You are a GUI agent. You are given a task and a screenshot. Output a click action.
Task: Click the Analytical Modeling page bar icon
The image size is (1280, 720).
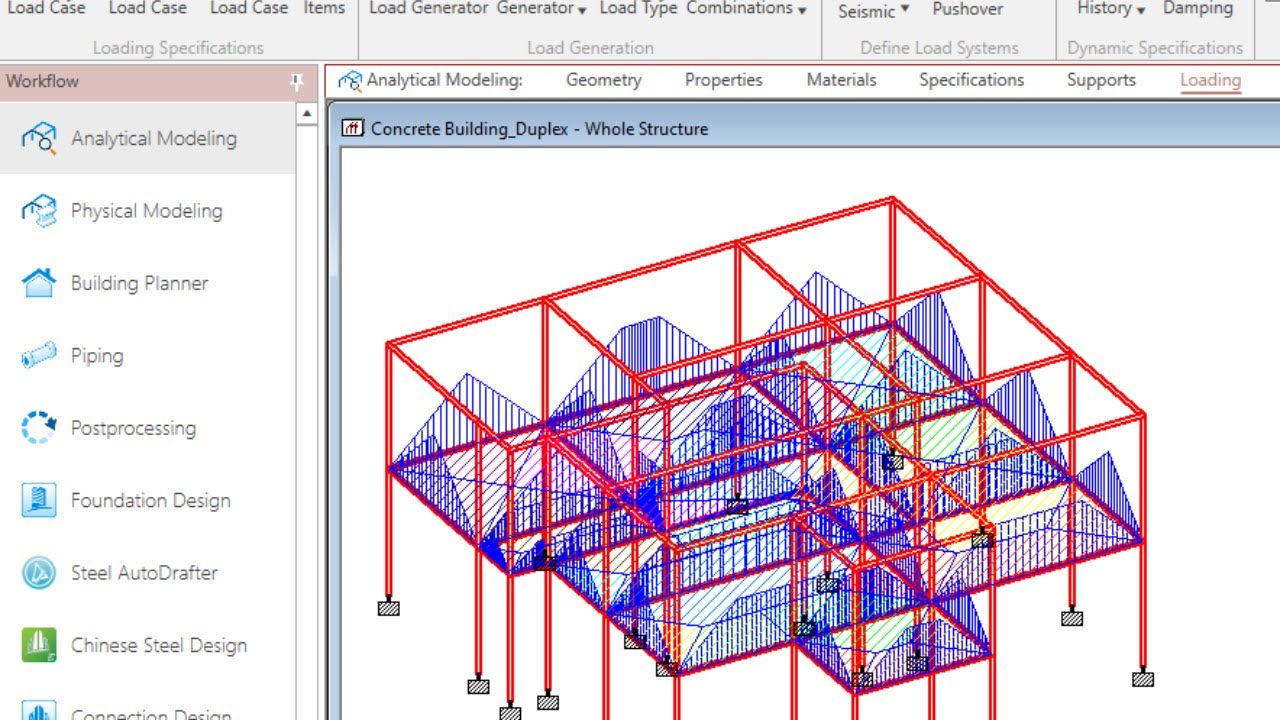[349, 80]
